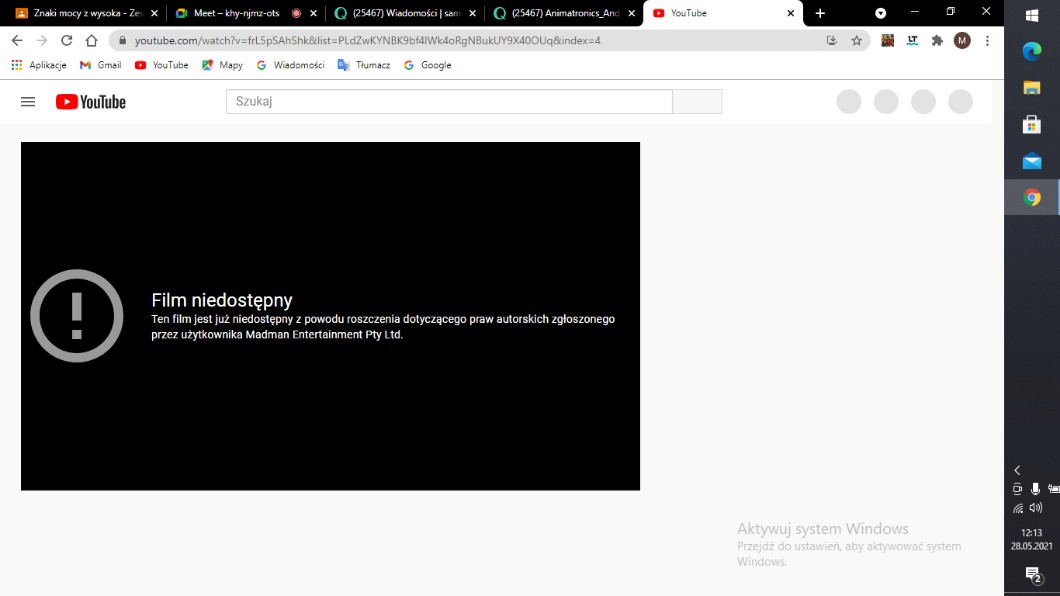Image resolution: width=1060 pixels, height=596 pixels.
Task: Bookmark this page with the star icon
Action: (x=856, y=41)
